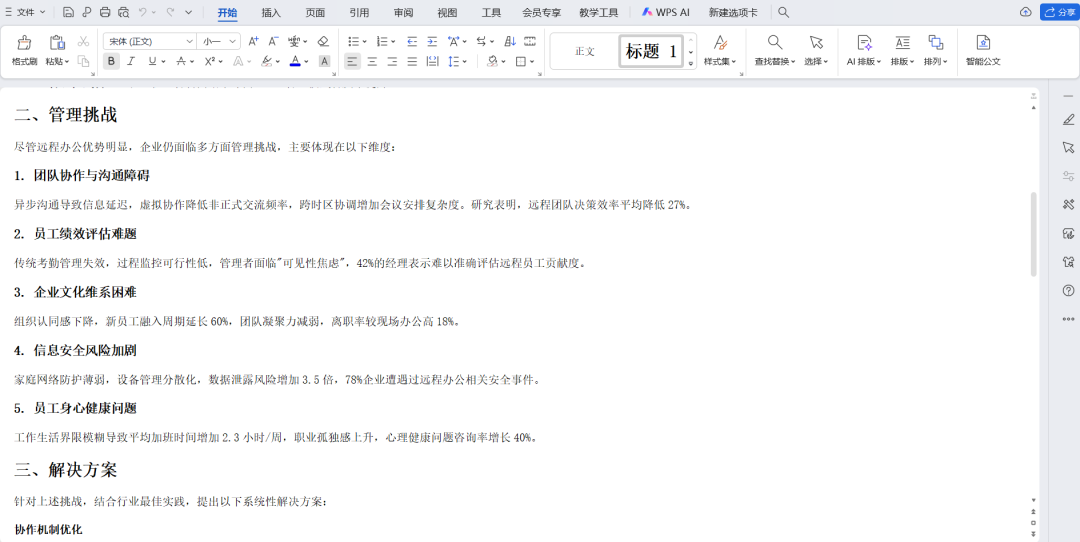
Task: Open Print Preview icon
Action: click(123, 12)
